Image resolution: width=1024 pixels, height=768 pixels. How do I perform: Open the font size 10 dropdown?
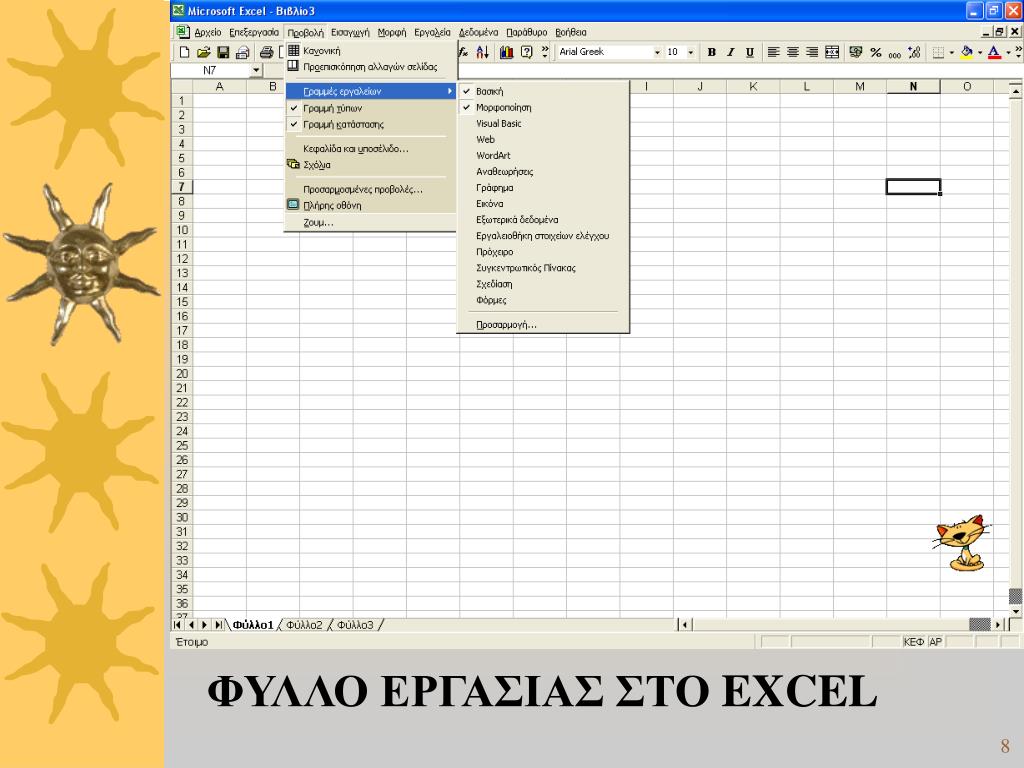pos(690,52)
